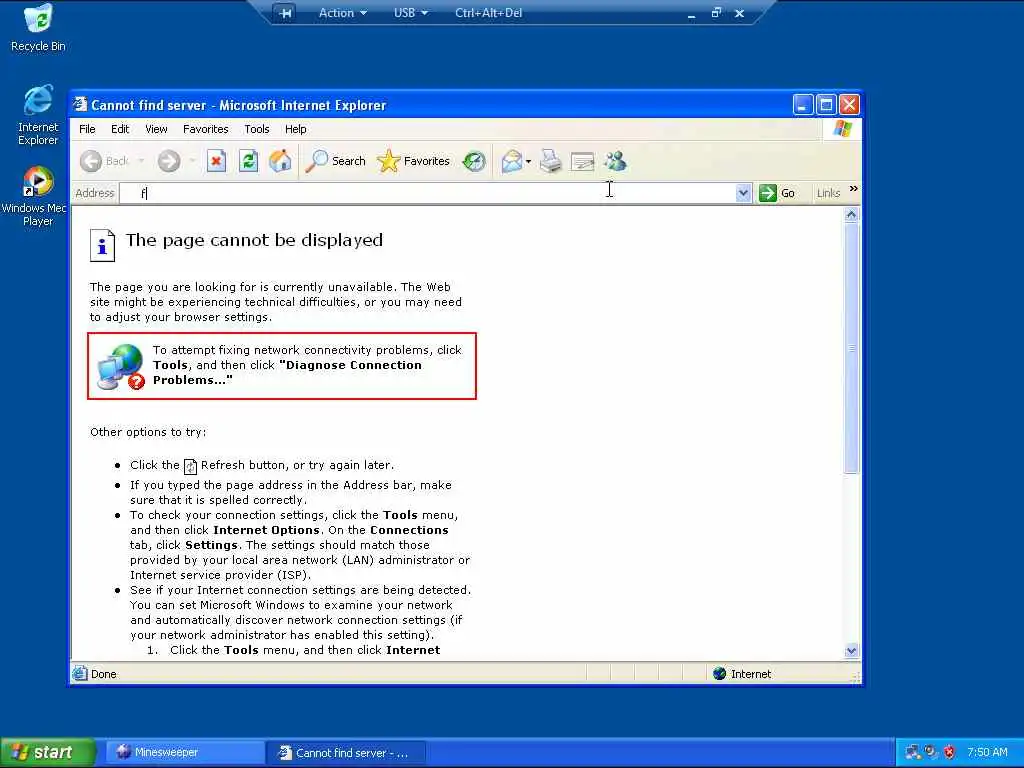Screen dimensions: 1024x768
Task: Go to the Home page icon
Action: pyautogui.click(x=280, y=161)
